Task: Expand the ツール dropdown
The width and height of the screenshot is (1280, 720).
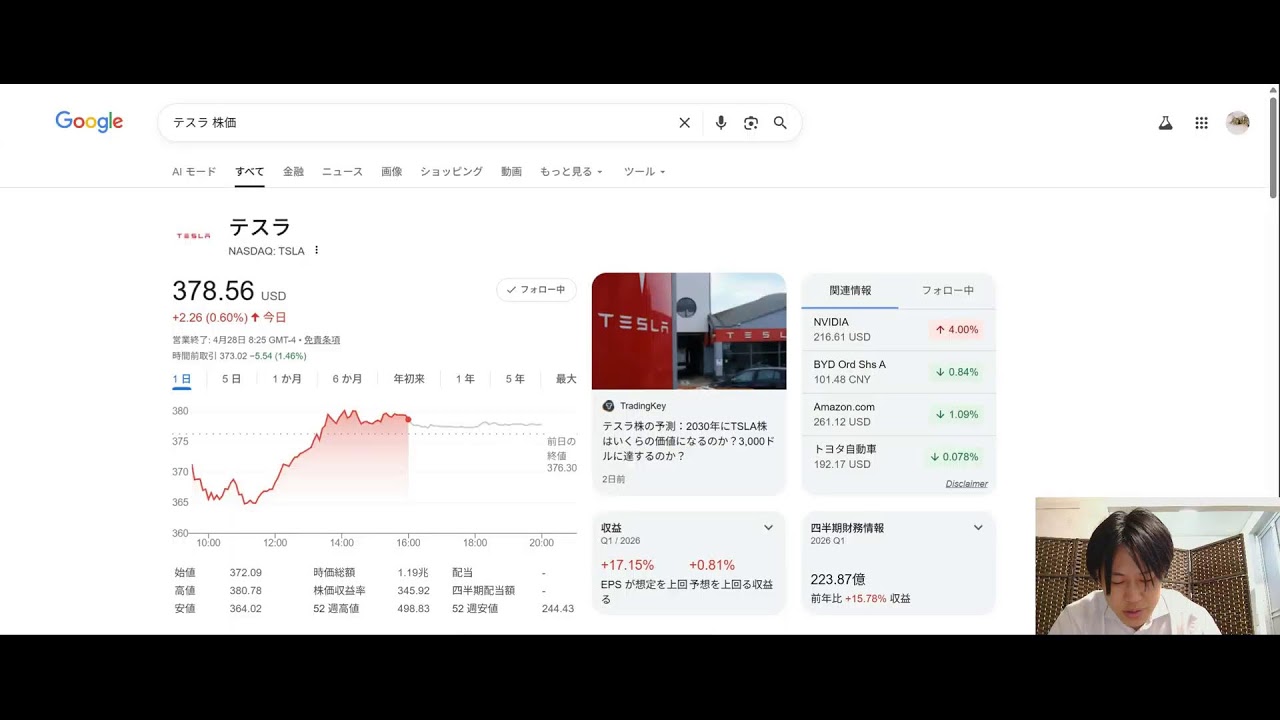Action: pos(644,172)
